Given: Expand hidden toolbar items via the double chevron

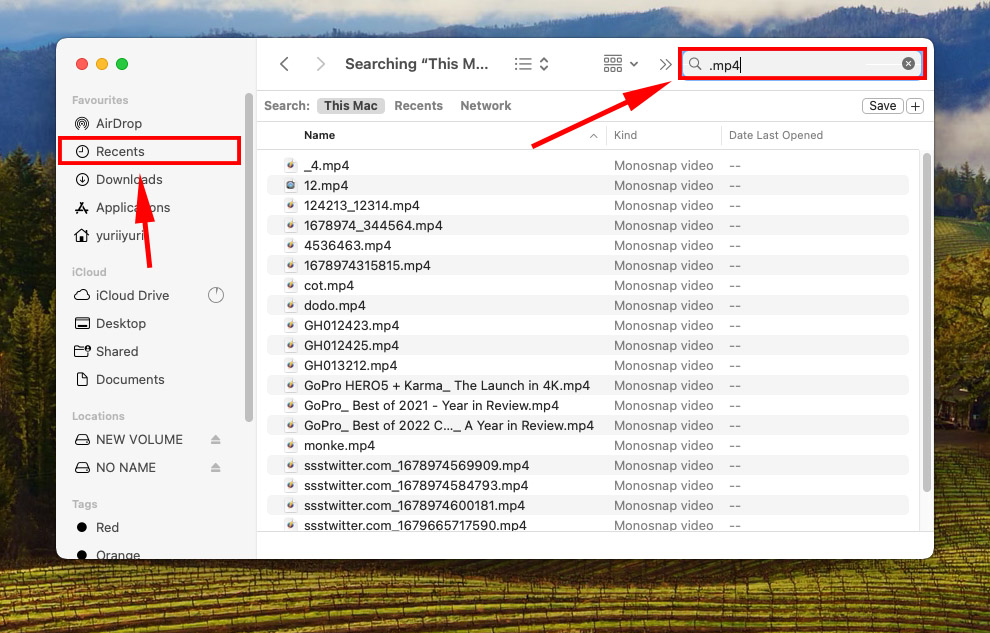Looking at the screenshot, I should 665,63.
